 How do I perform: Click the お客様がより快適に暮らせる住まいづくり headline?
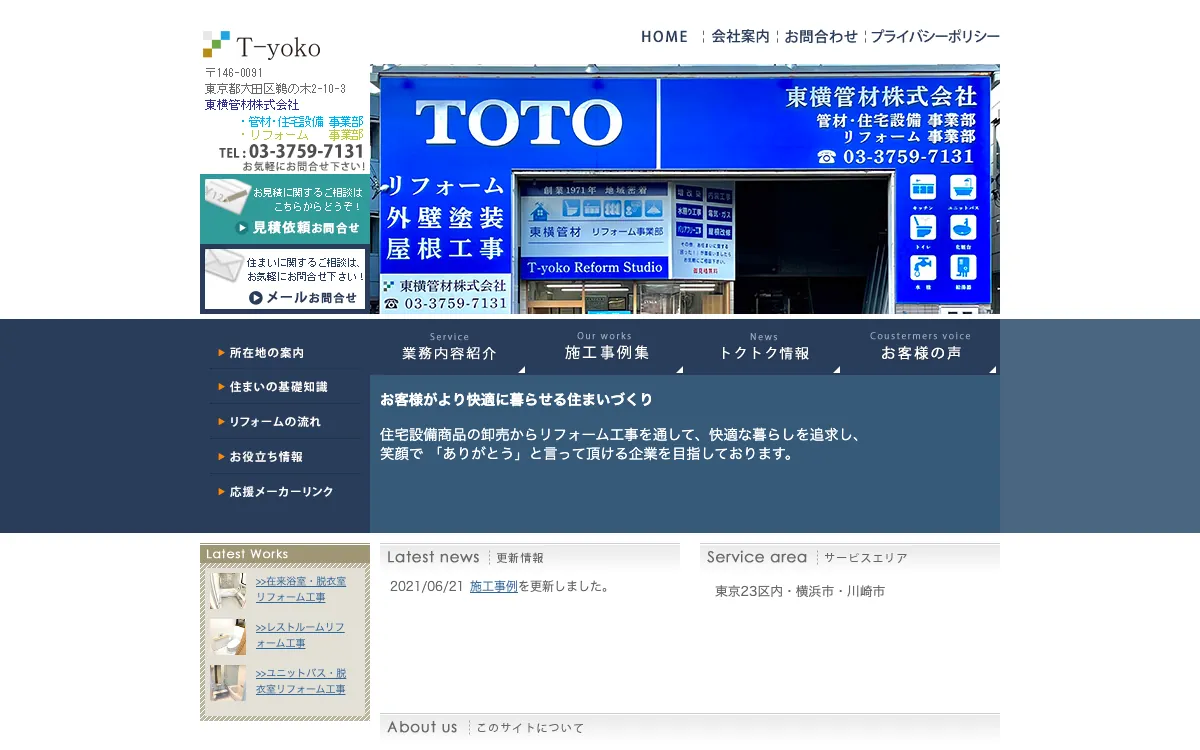point(516,400)
